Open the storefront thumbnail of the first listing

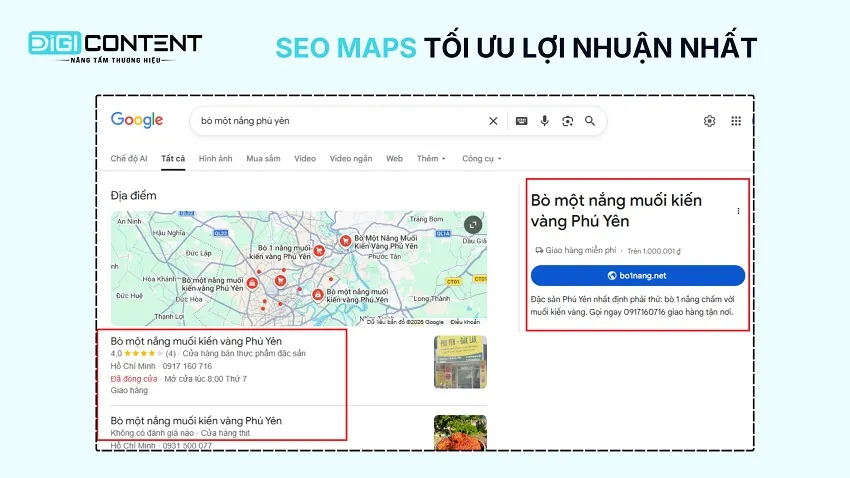[460, 362]
